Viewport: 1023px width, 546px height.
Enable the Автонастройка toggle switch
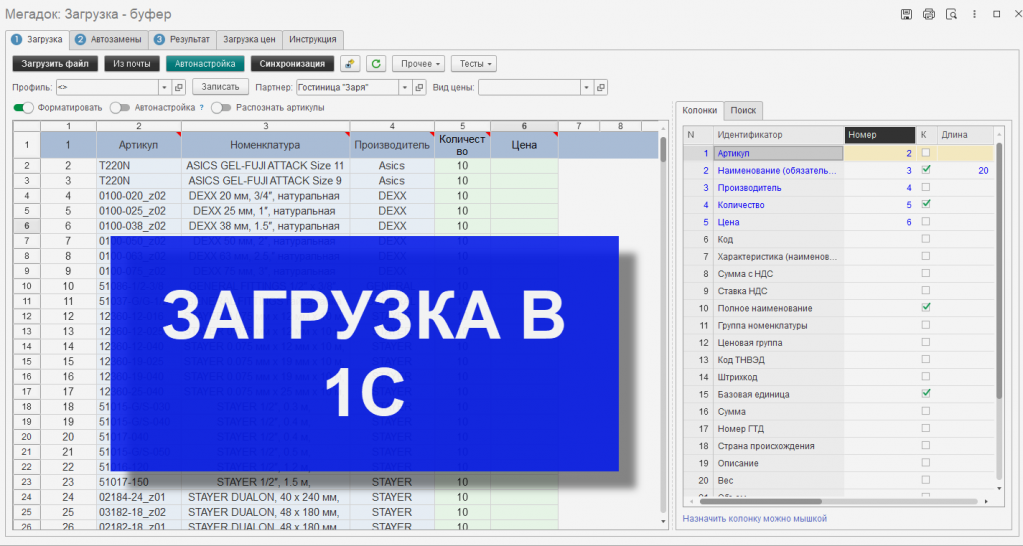[x=120, y=108]
